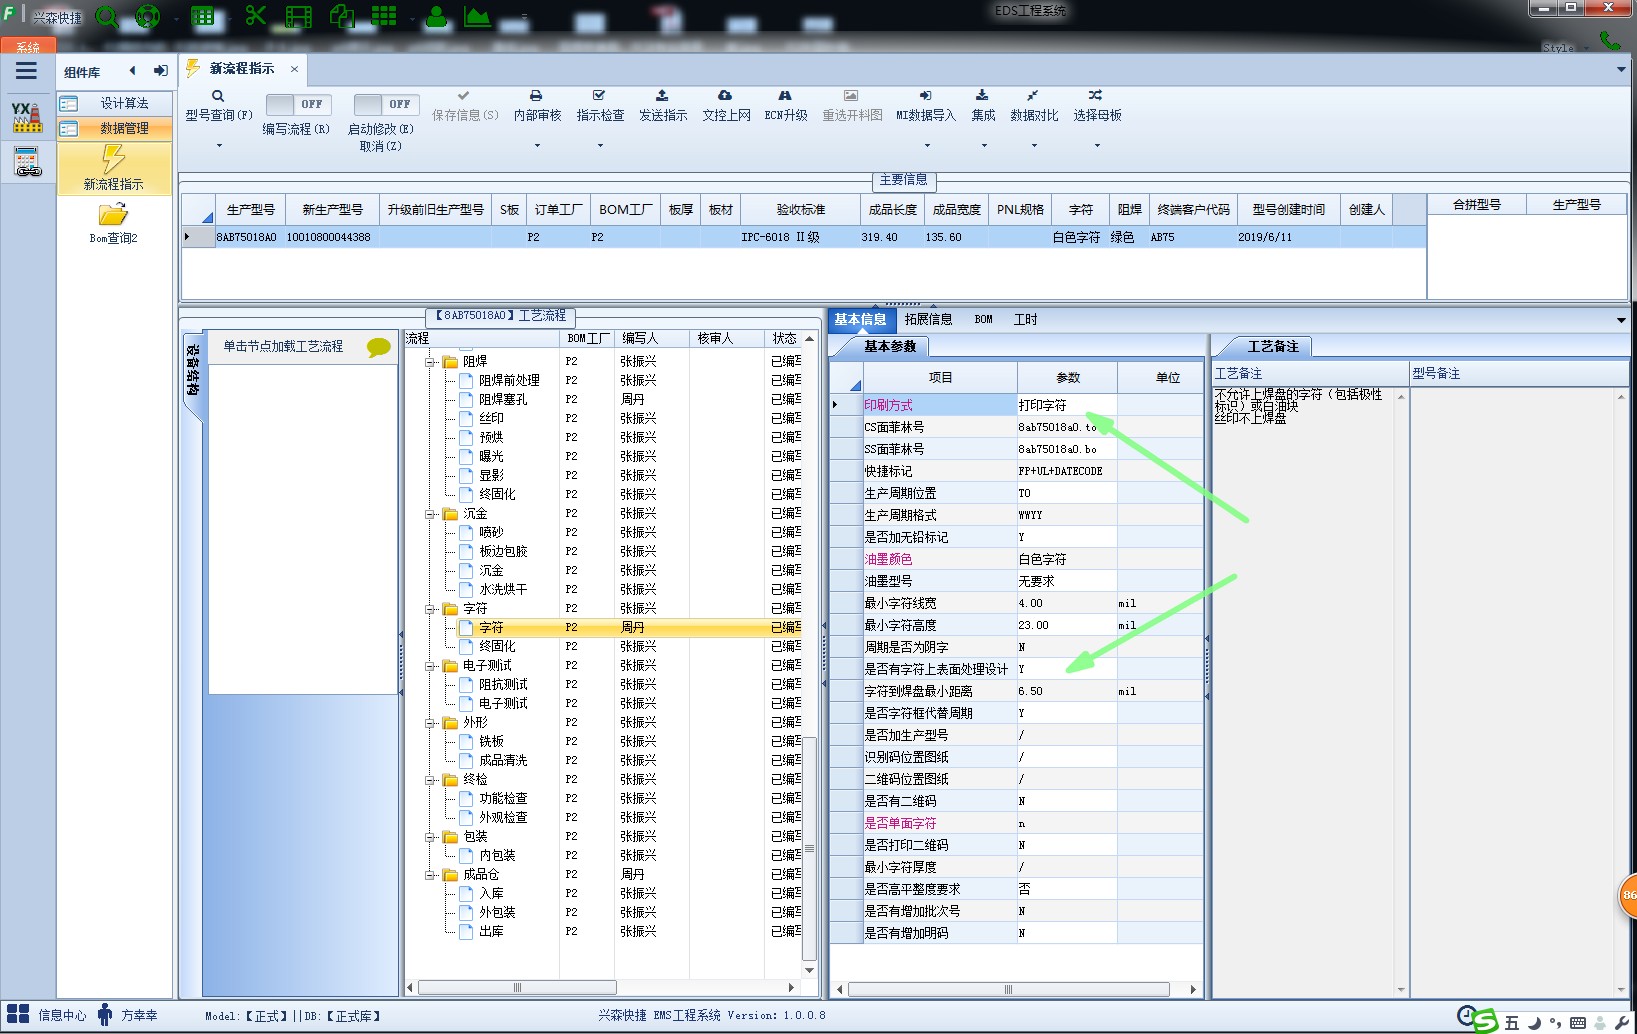Open the 系统 menu tab
Viewport: 1637px width, 1034px height.
coord(28,47)
